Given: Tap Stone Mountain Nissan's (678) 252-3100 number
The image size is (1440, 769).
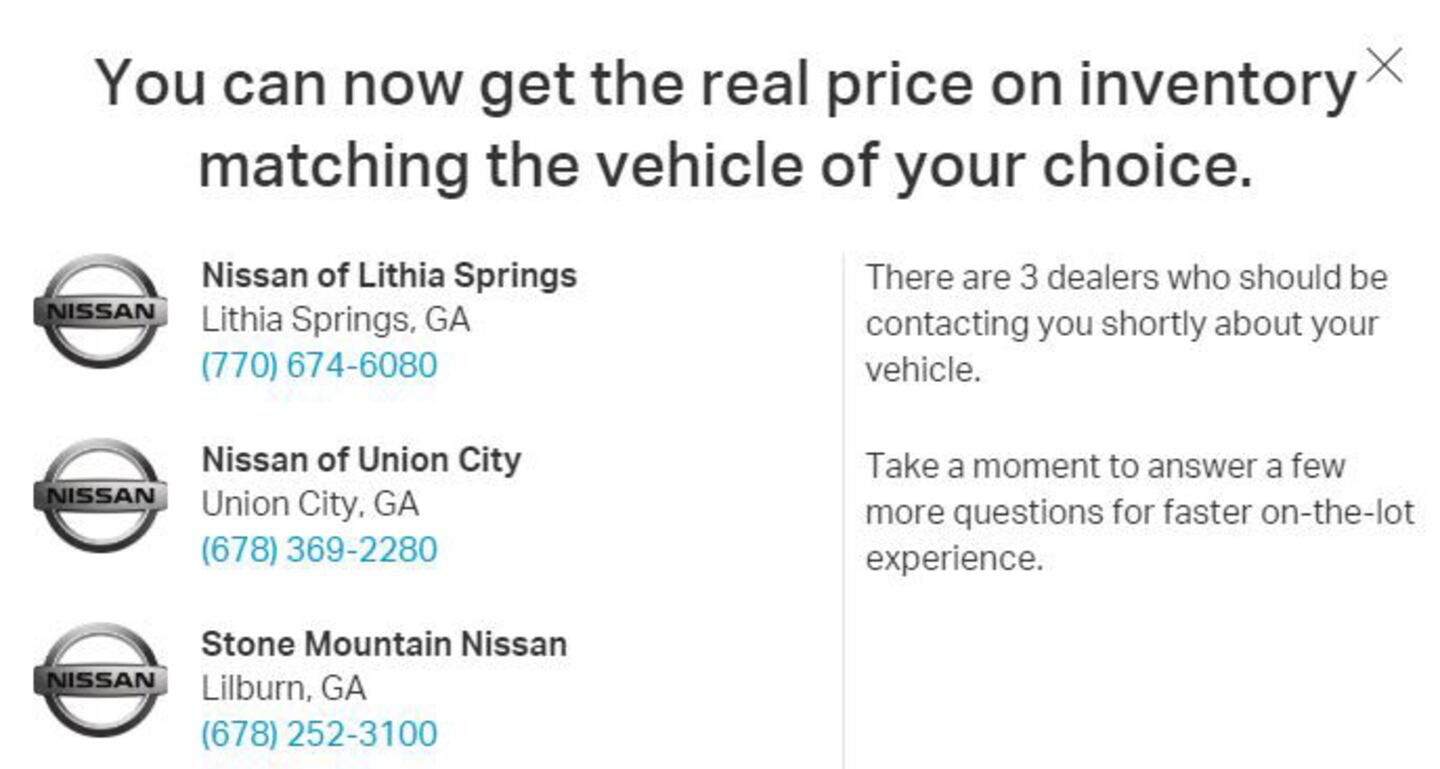Looking at the screenshot, I should coord(319,733).
